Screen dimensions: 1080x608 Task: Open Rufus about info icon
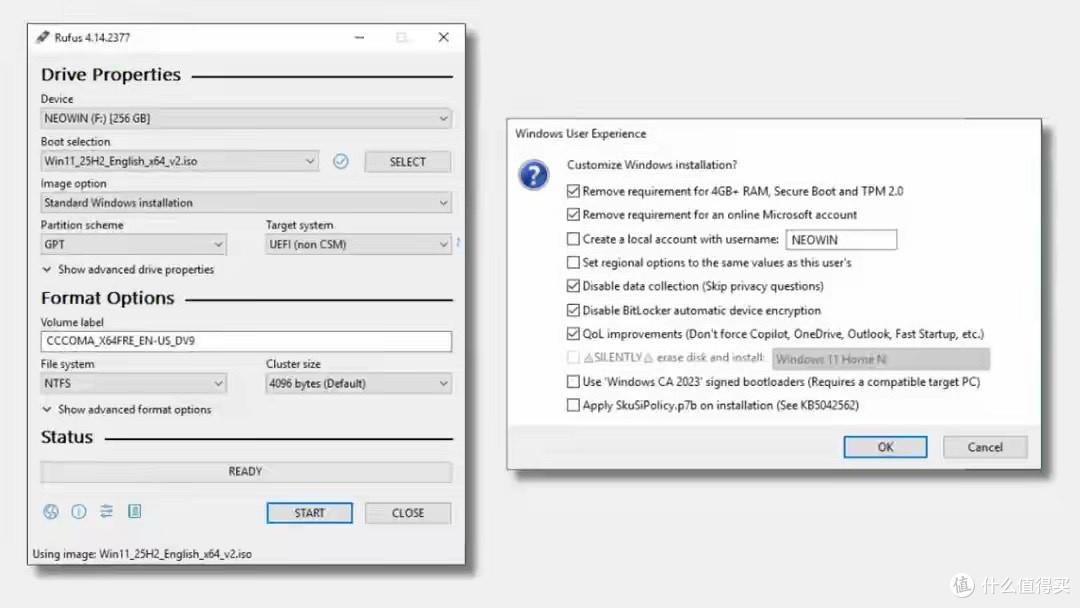79,512
